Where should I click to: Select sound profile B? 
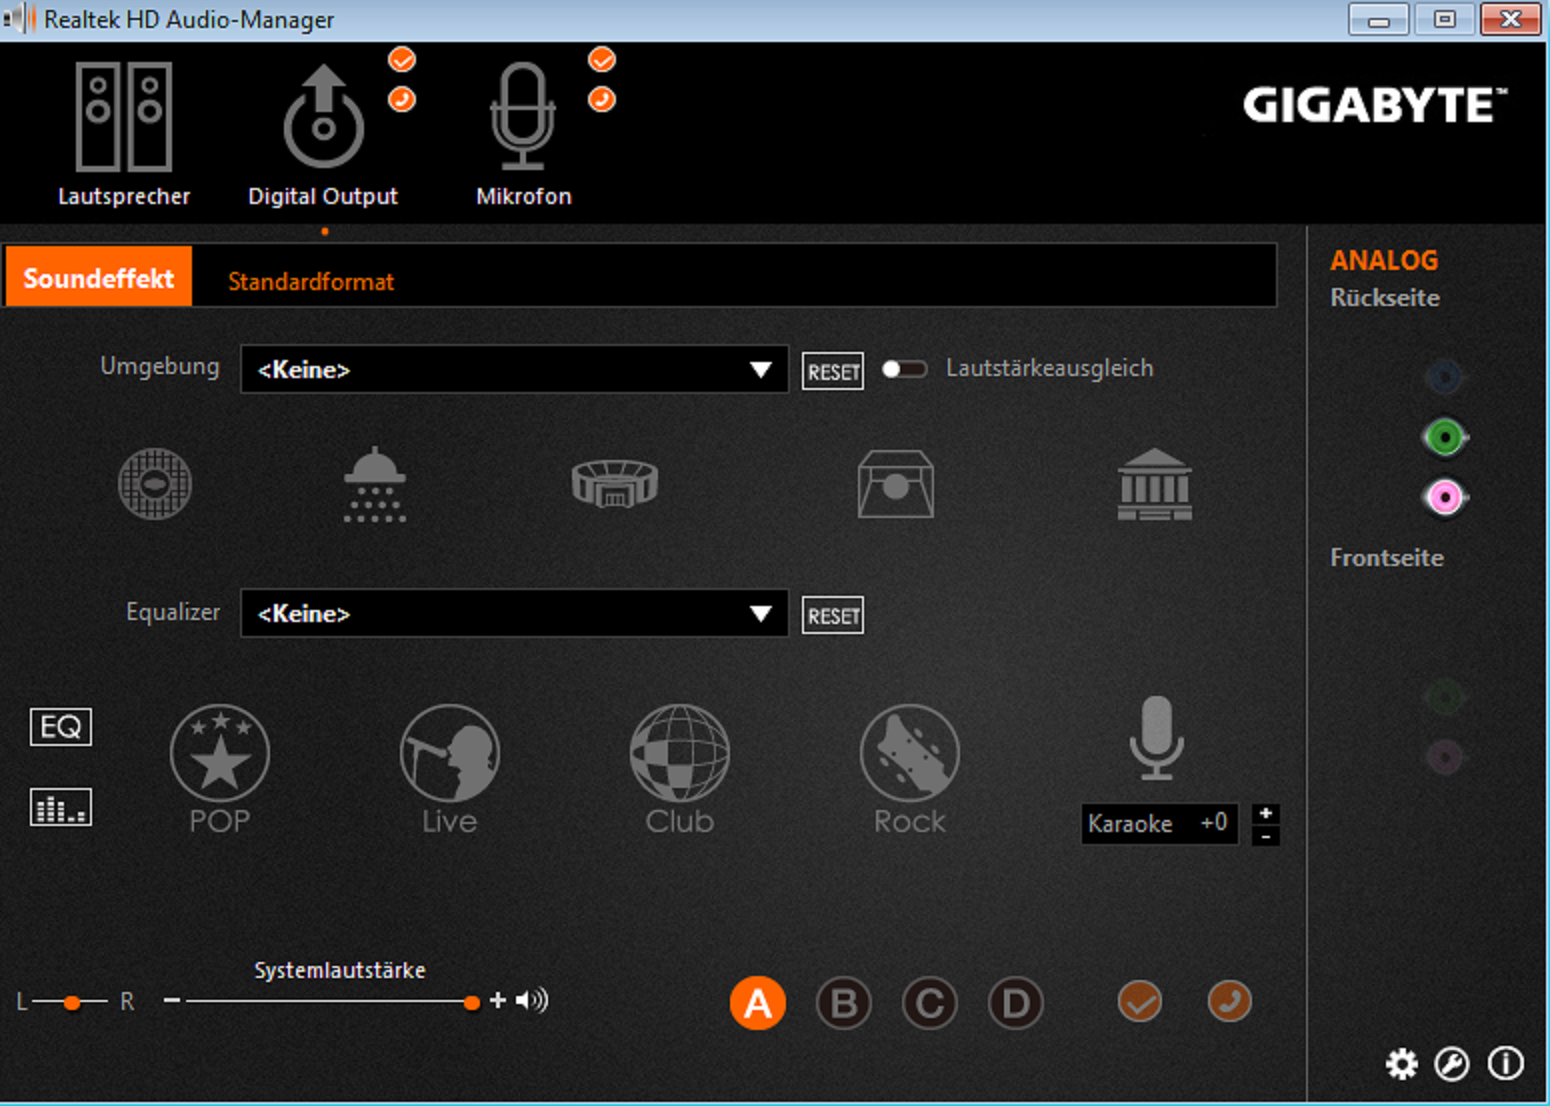click(844, 1003)
